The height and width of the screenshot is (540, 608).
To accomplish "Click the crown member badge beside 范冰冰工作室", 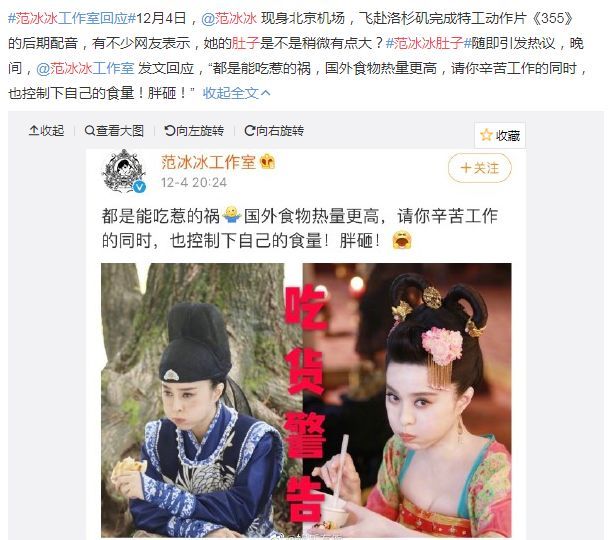I will (x=268, y=161).
